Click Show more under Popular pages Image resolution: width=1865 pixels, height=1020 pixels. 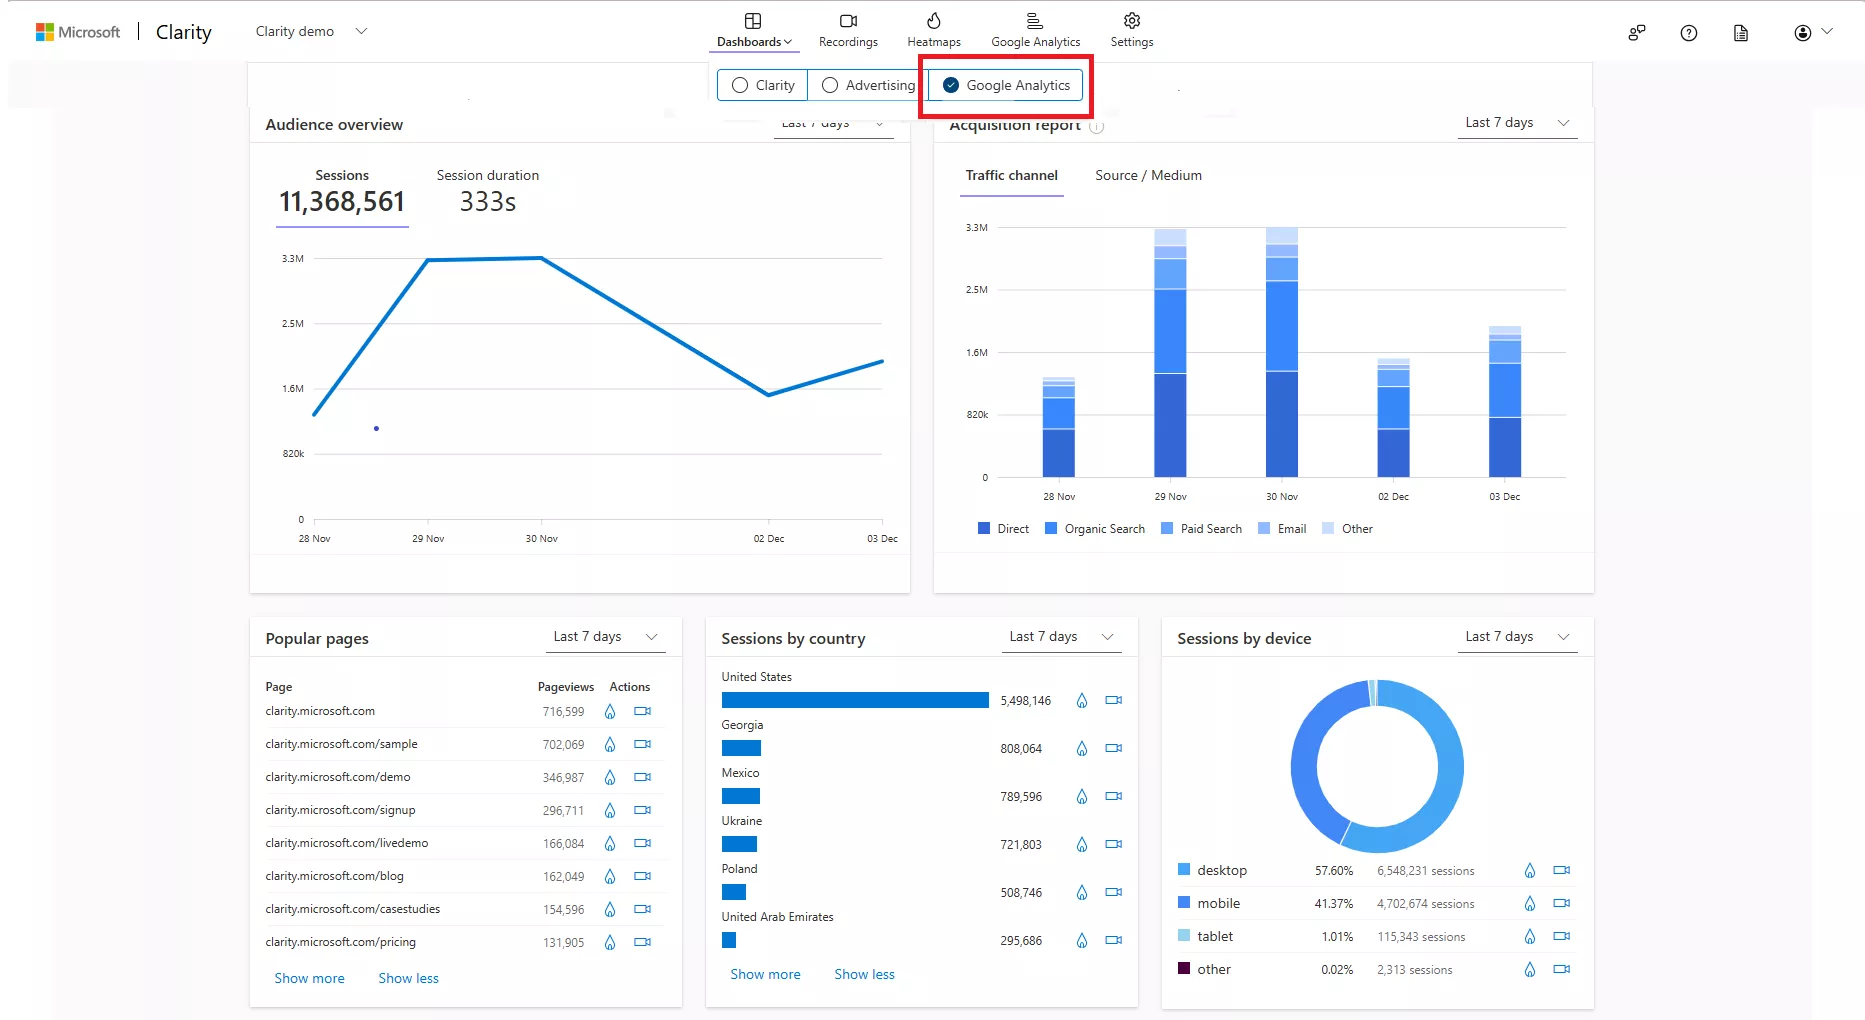point(309,979)
